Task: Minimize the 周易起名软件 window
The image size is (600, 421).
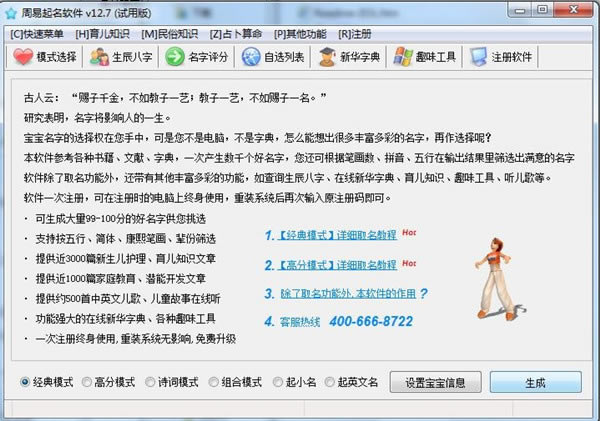Action: [x=519, y=10]
